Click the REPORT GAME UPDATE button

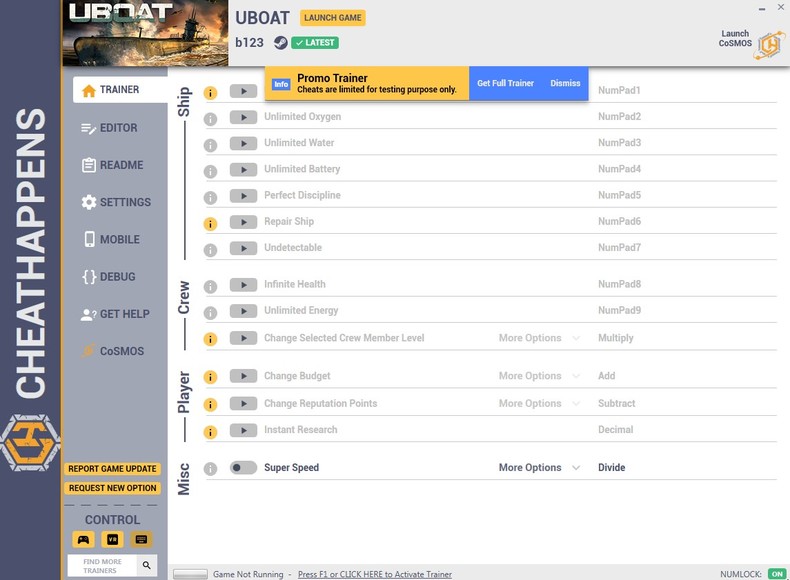pyautogui.click(x=112, y=469)
